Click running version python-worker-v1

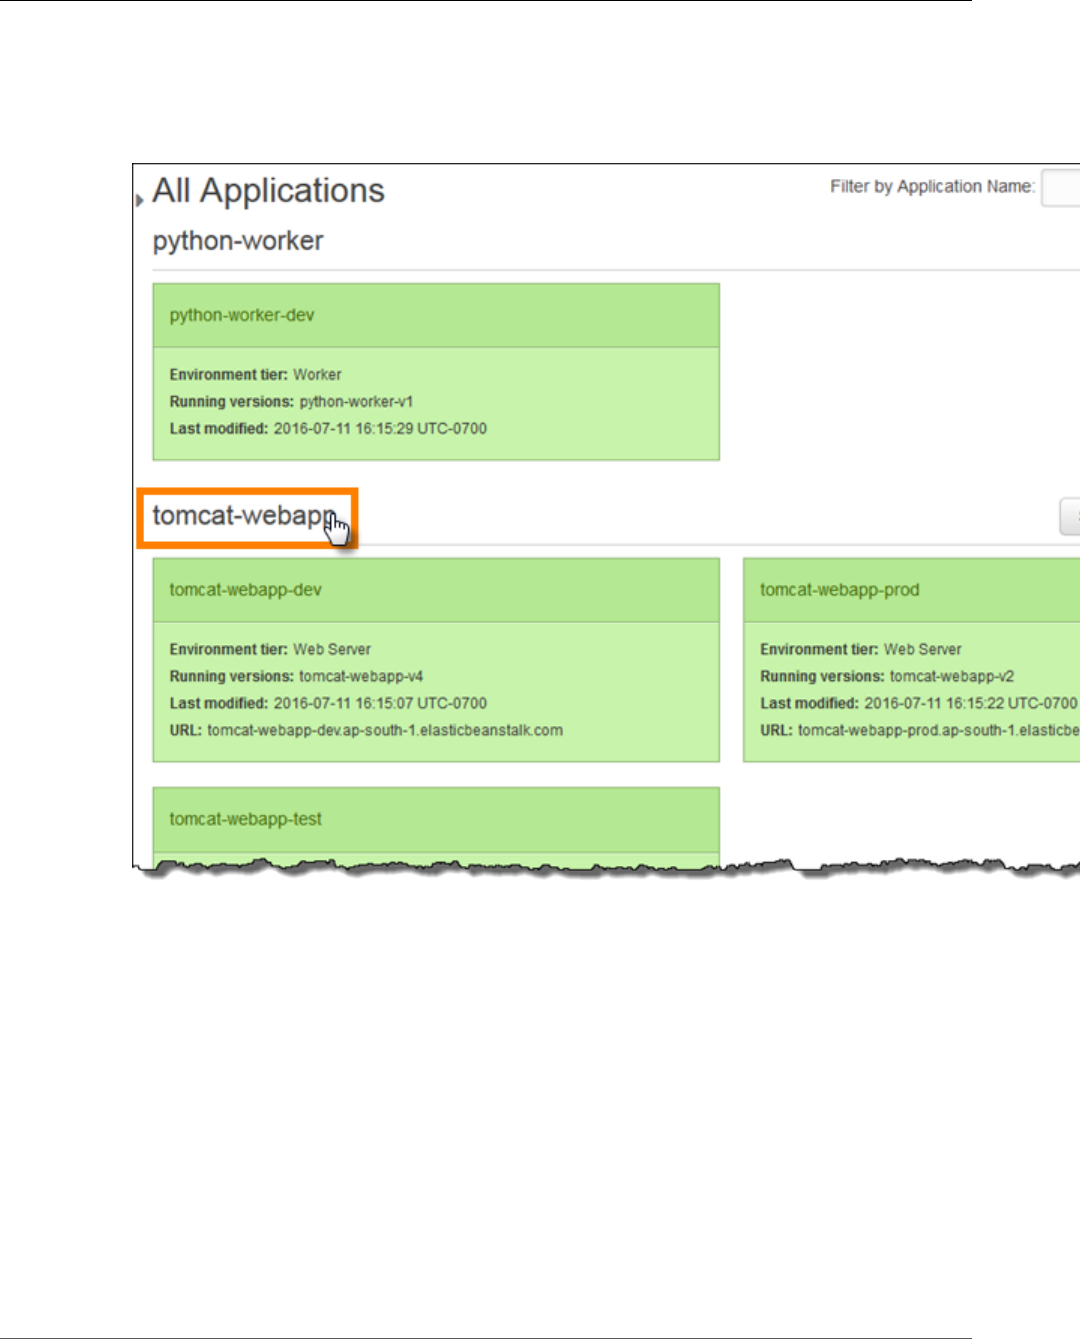click(356, 402)
